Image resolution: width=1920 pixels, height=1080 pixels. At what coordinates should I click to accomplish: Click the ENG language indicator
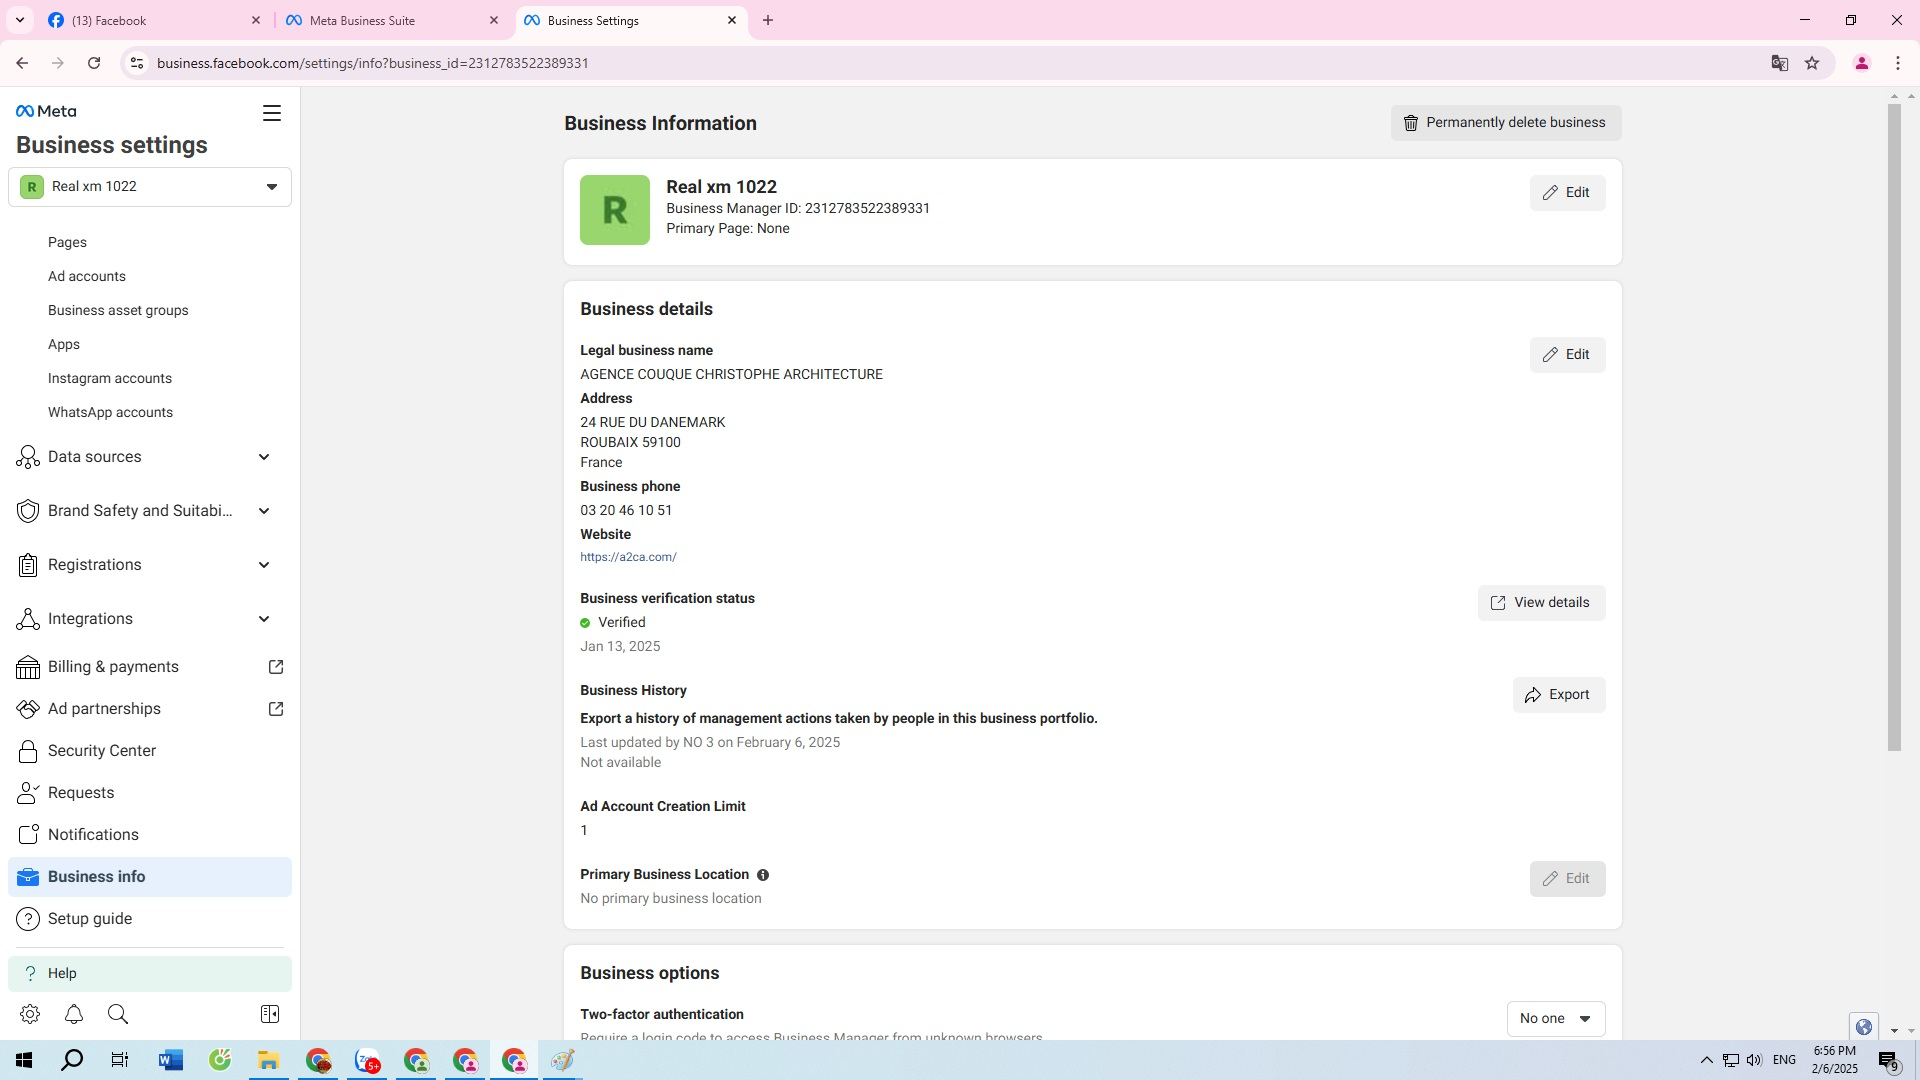1784,1060
